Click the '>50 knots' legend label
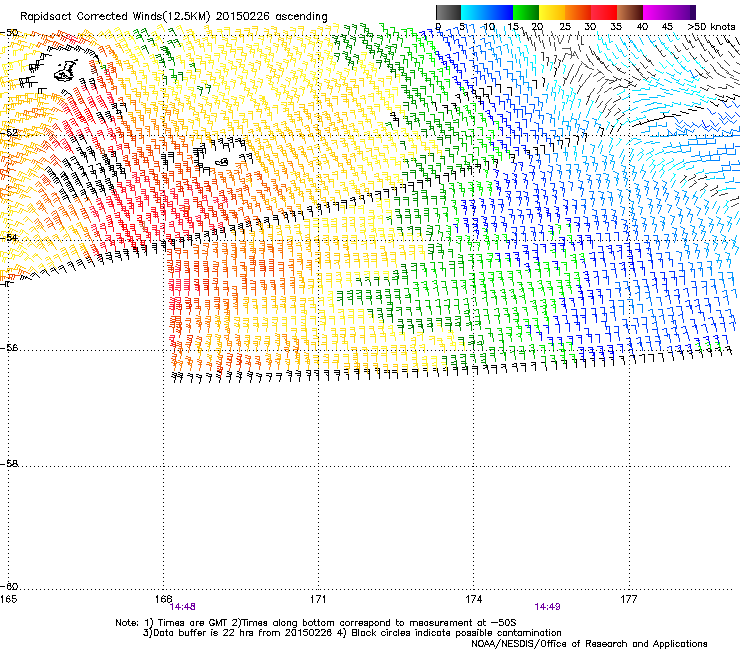The width and height of the screenshot is (740, 650). [x=711, y=27]
